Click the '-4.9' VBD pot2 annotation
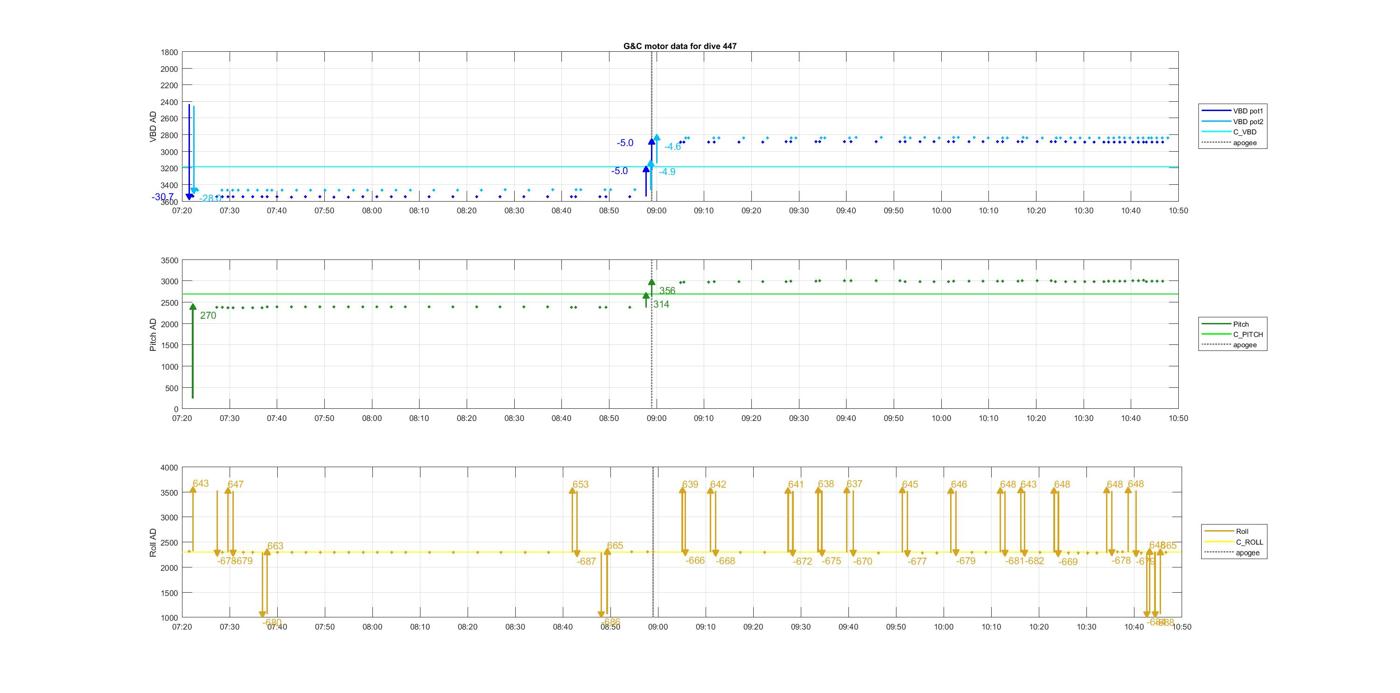 click(667, 172)
